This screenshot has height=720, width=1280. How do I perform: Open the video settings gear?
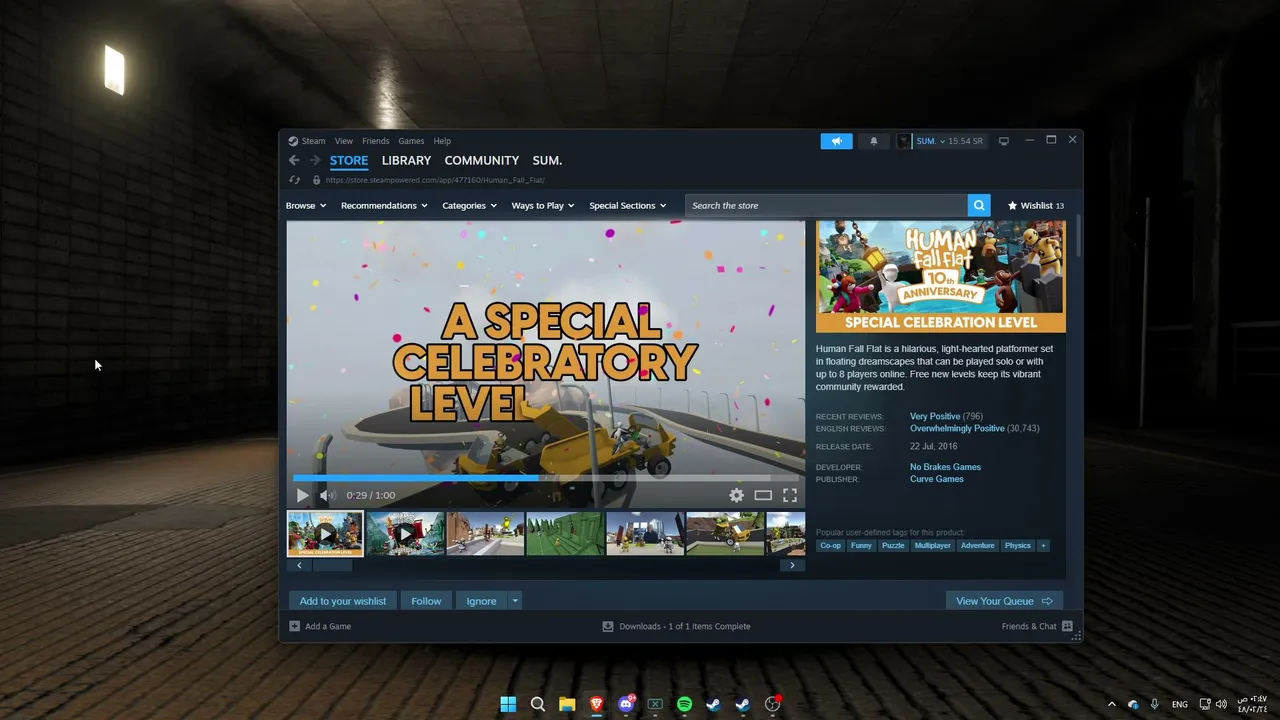point(736,495)
